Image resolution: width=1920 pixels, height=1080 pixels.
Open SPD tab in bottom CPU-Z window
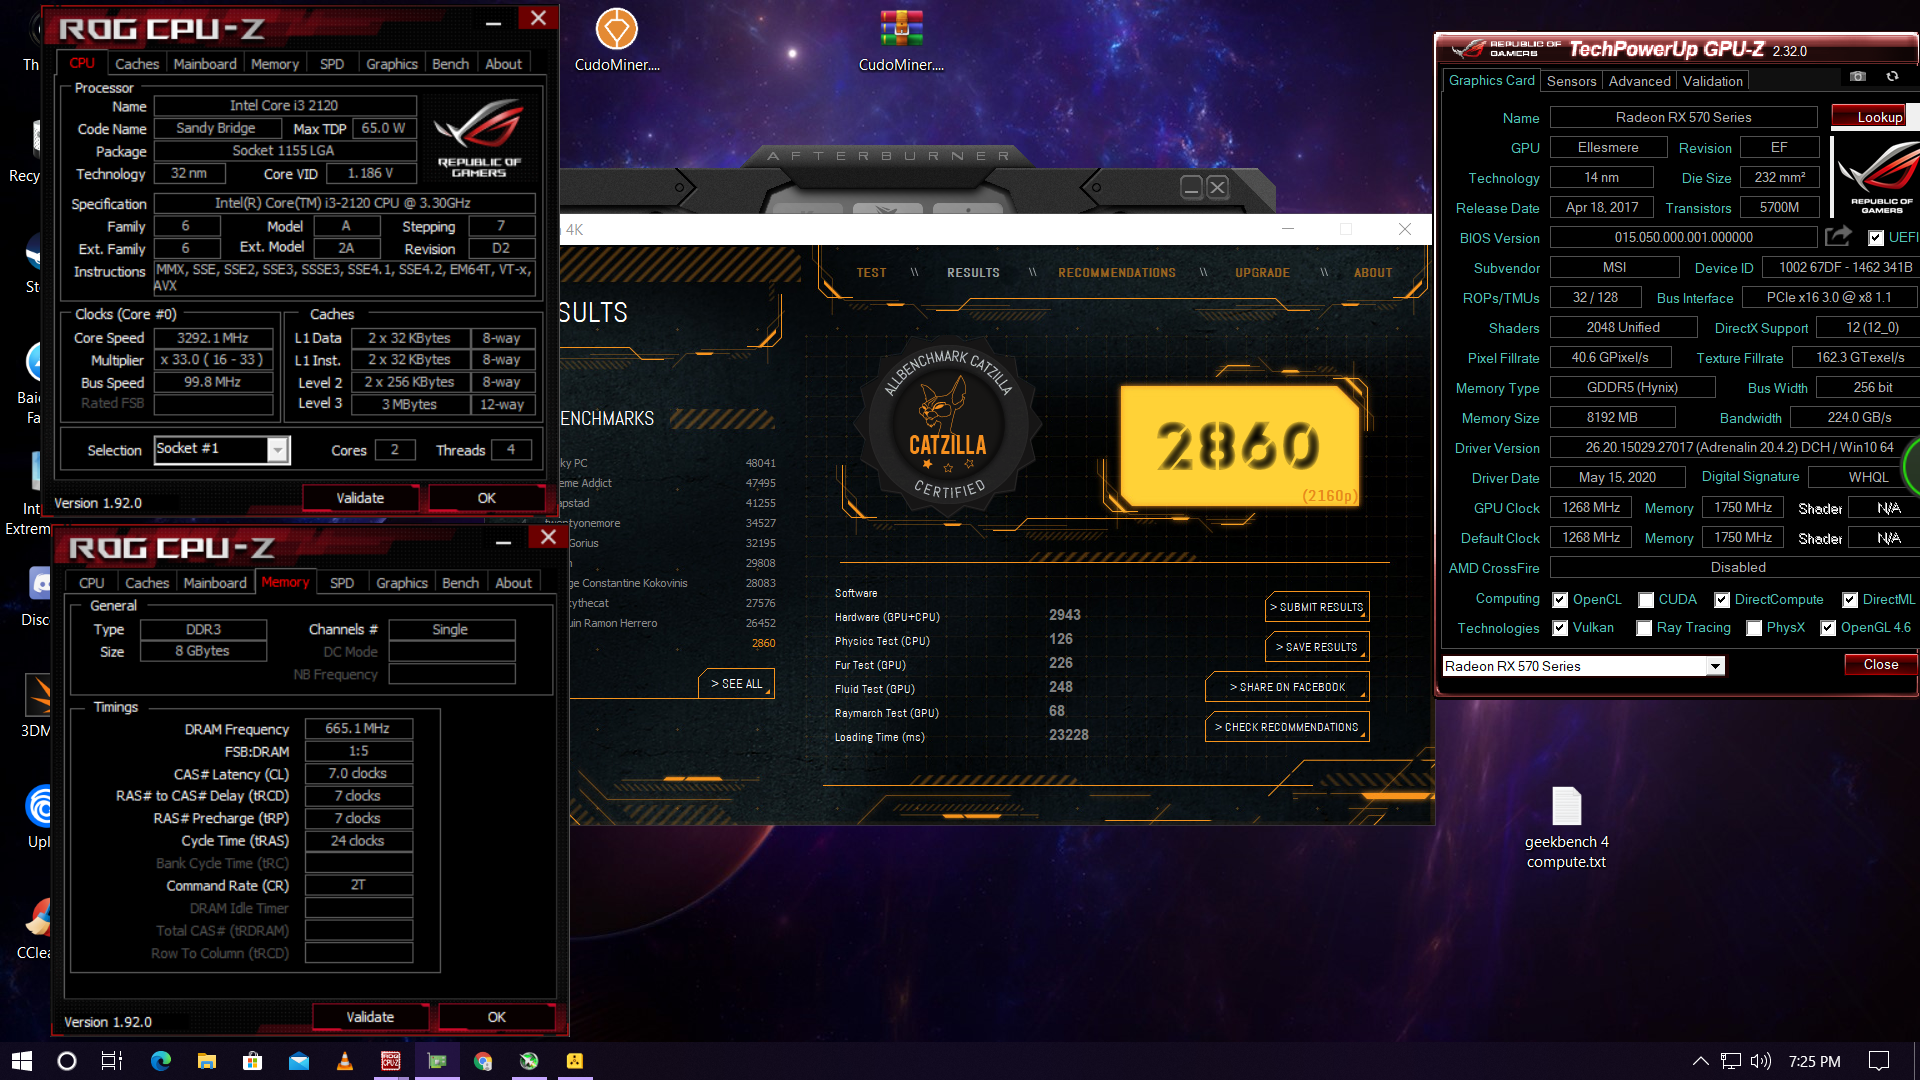coord(342,583)
